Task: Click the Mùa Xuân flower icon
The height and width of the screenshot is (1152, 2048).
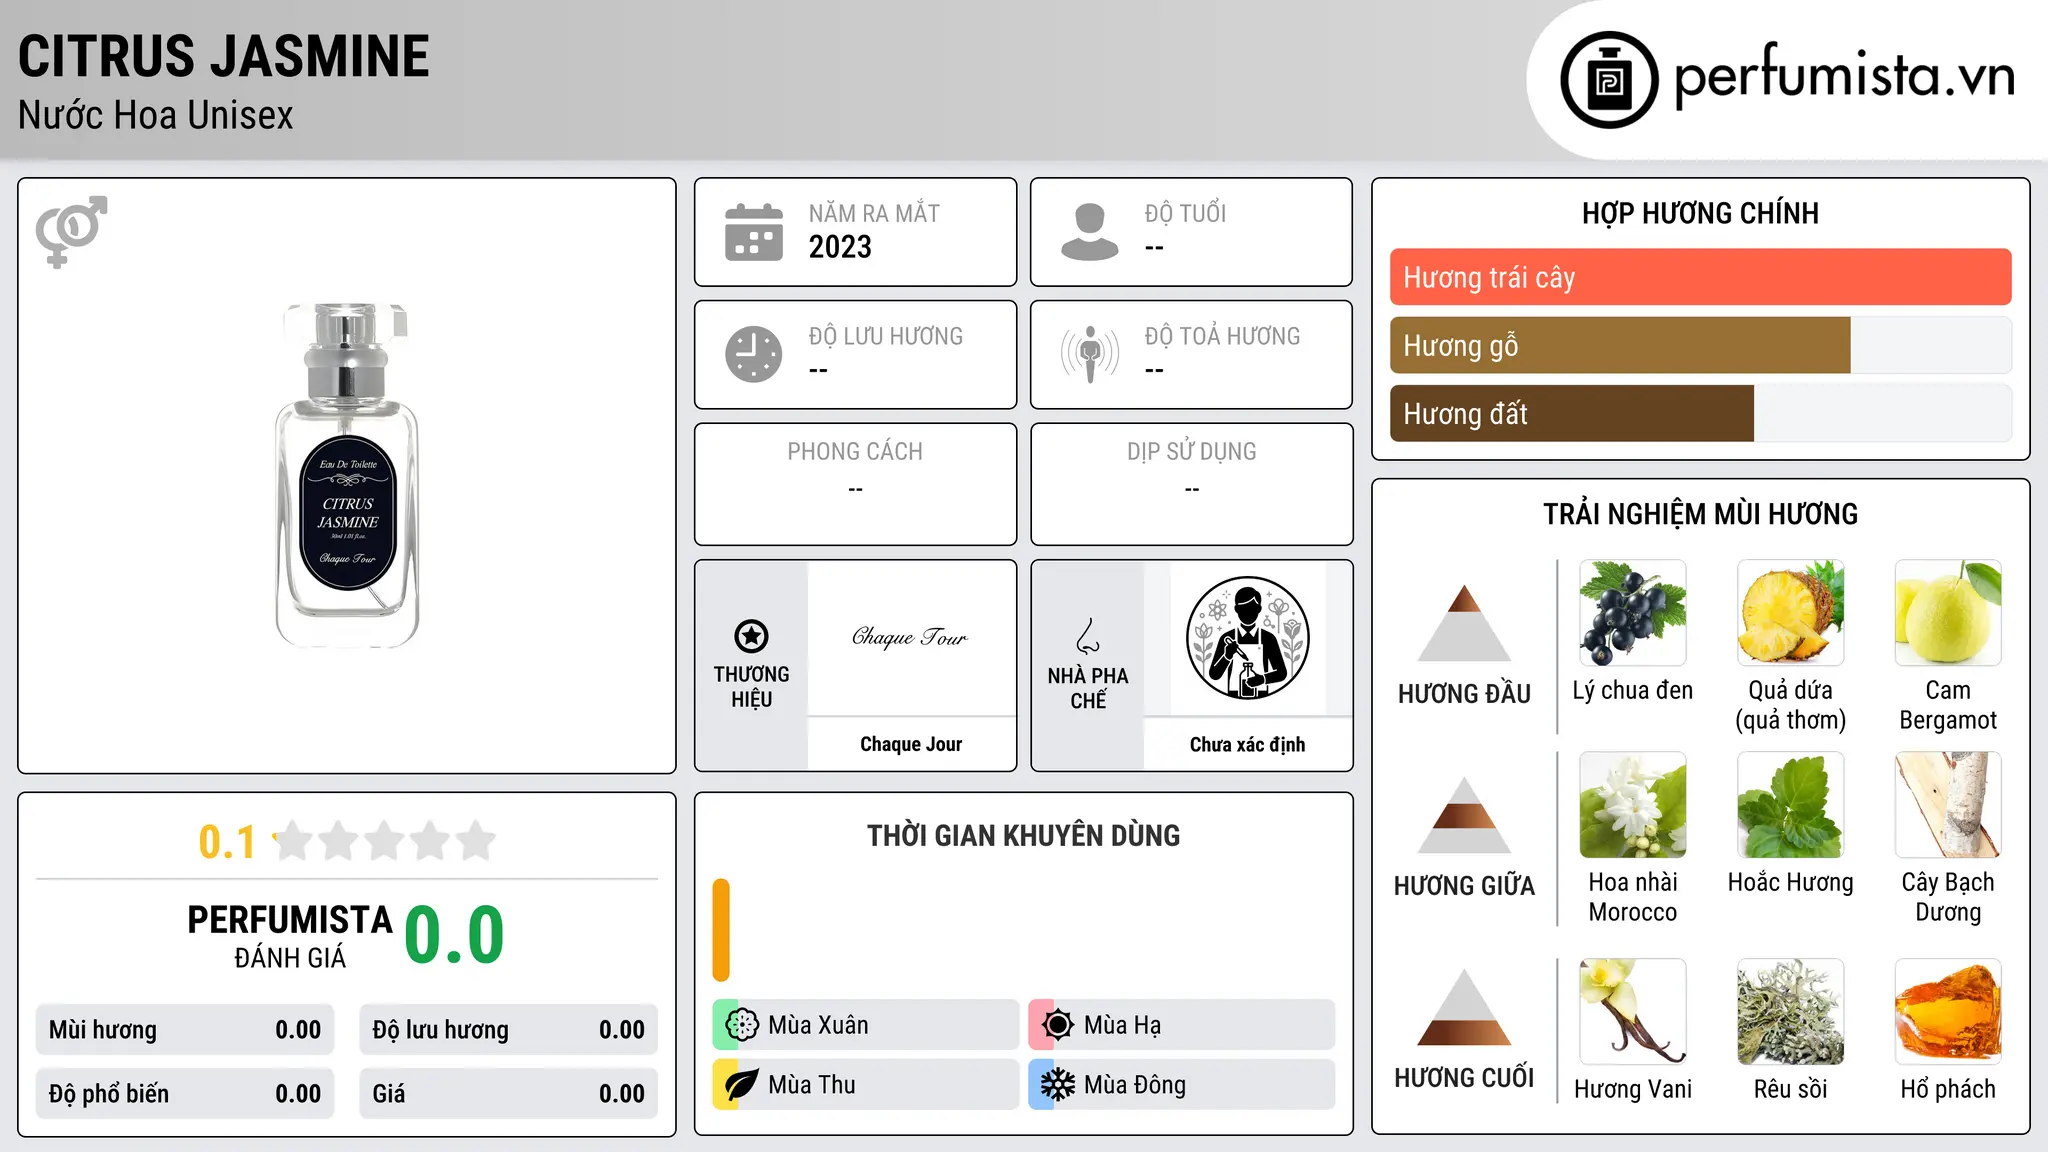Action: pyautogui.click(x=742, y=1025)
